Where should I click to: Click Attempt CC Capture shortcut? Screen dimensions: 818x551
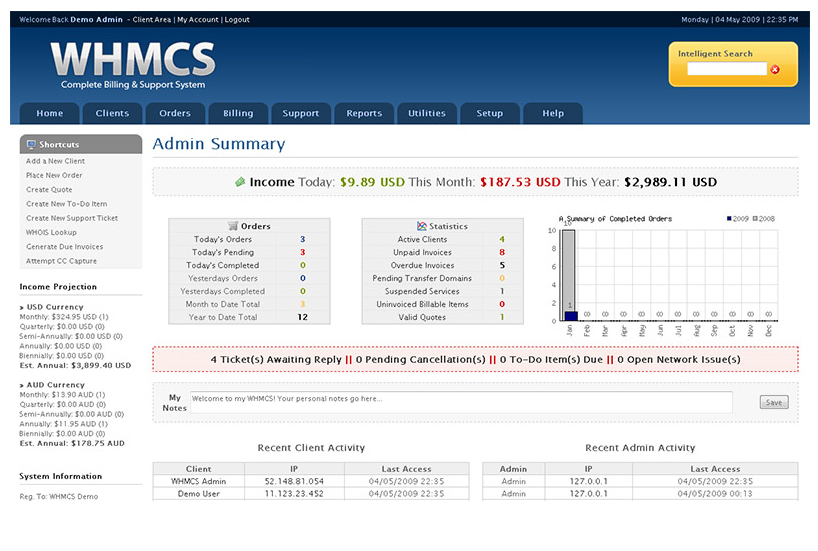pos(62,261)
